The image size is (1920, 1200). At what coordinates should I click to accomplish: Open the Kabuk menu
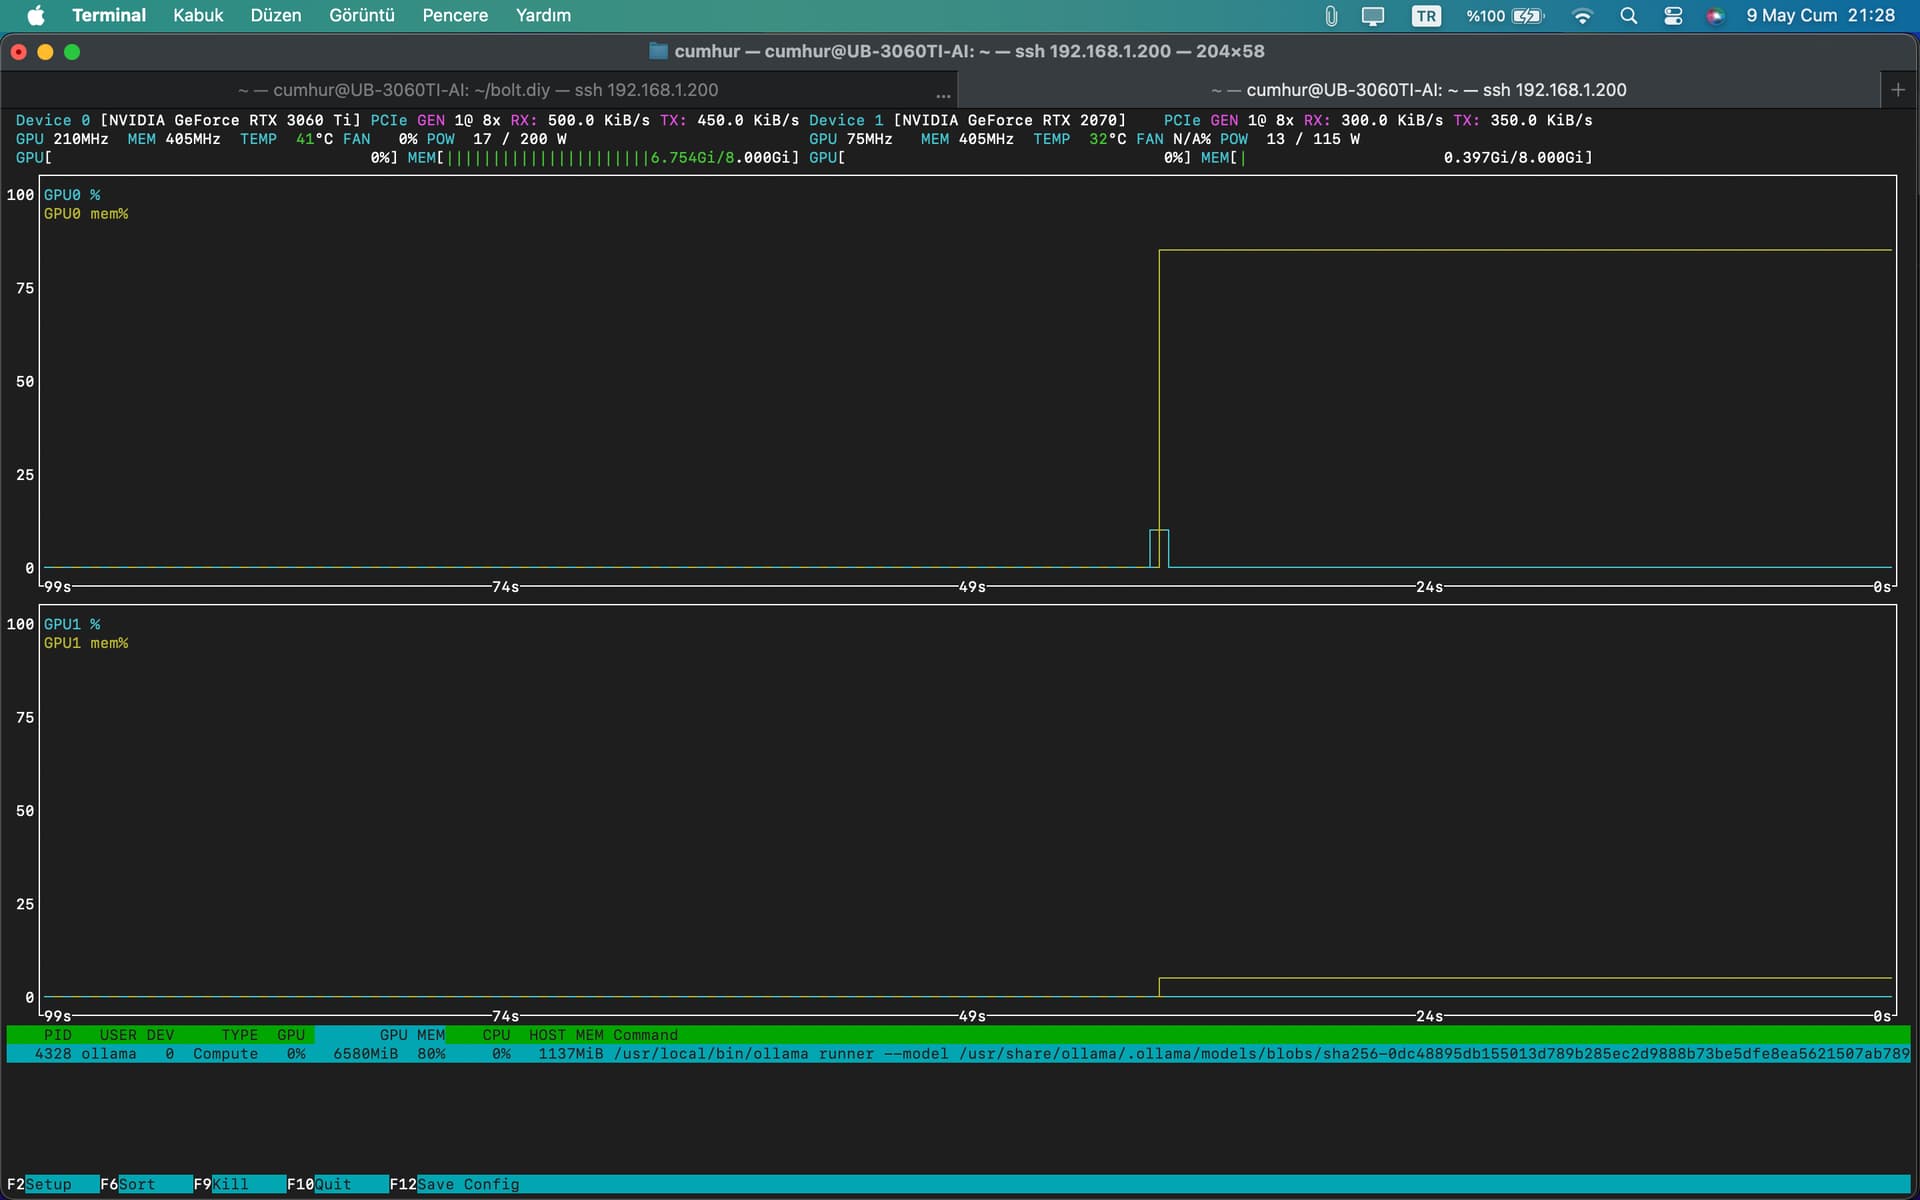point(198,15)
